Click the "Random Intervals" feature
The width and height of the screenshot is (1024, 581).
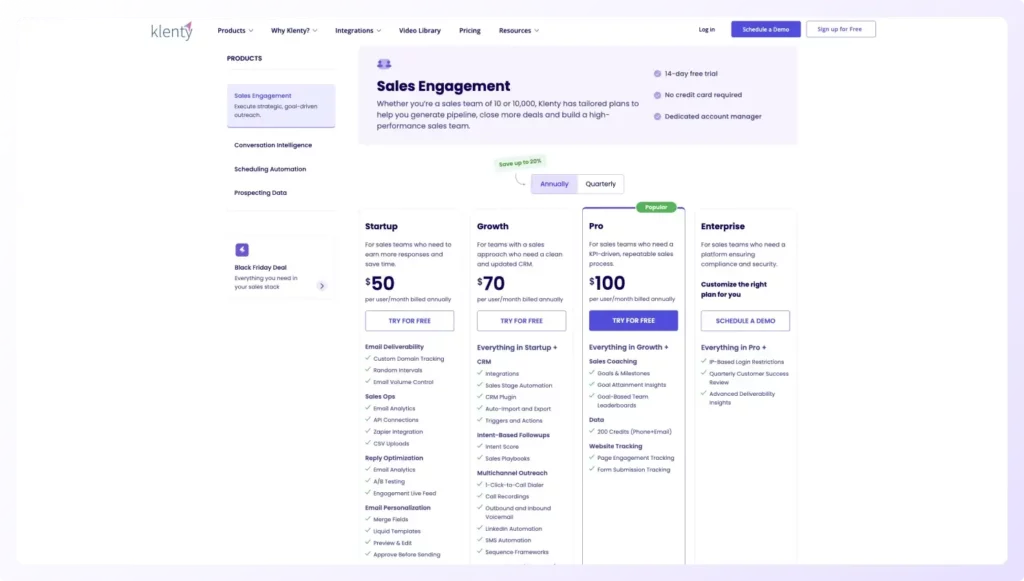pos(398,370)
